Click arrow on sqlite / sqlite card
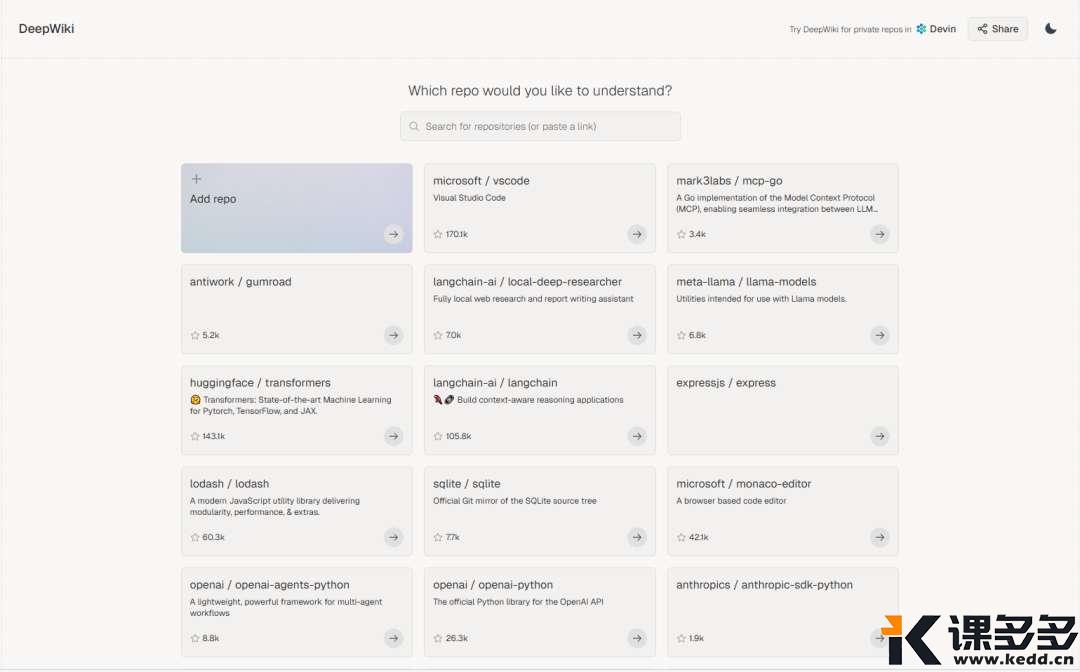This screenshot has height=672, width=1080. [x=636, y=537]
